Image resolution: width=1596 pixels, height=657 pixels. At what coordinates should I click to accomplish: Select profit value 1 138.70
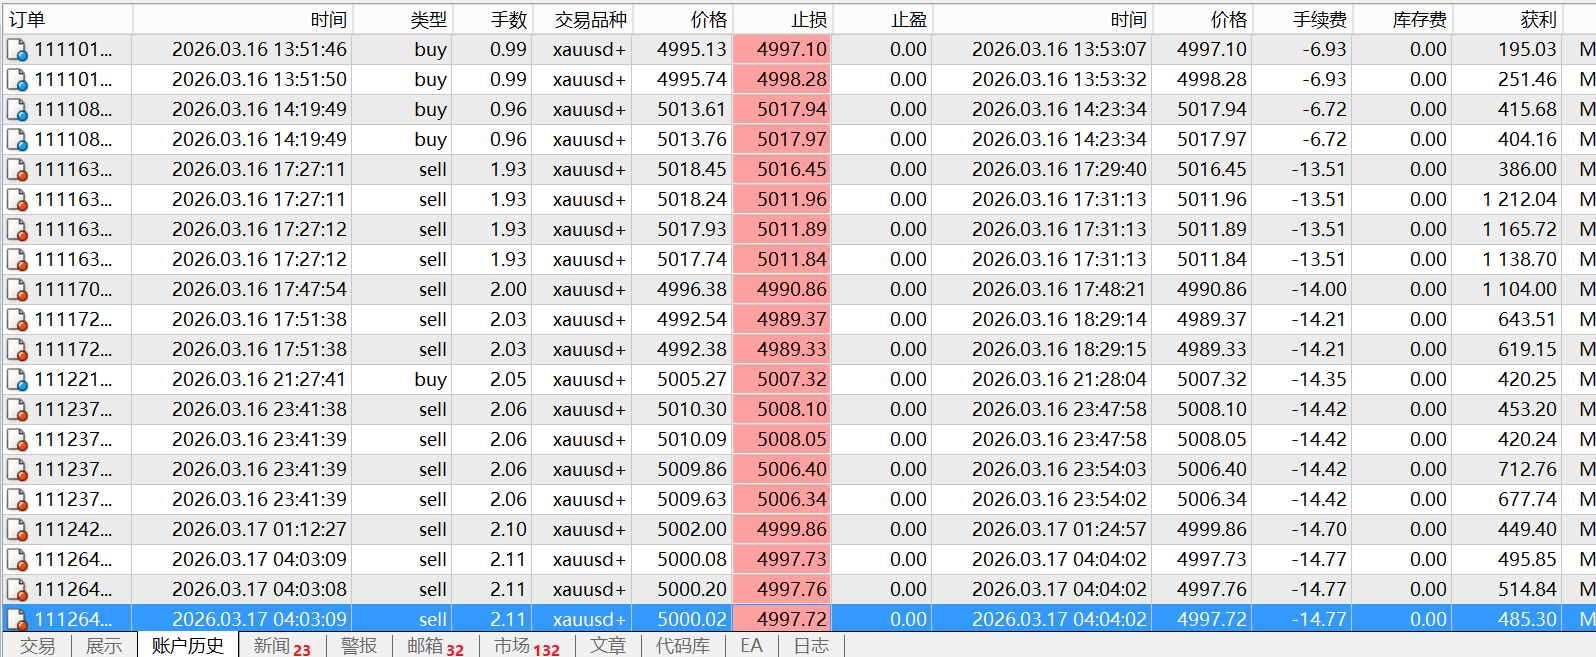click(1519, 259)
